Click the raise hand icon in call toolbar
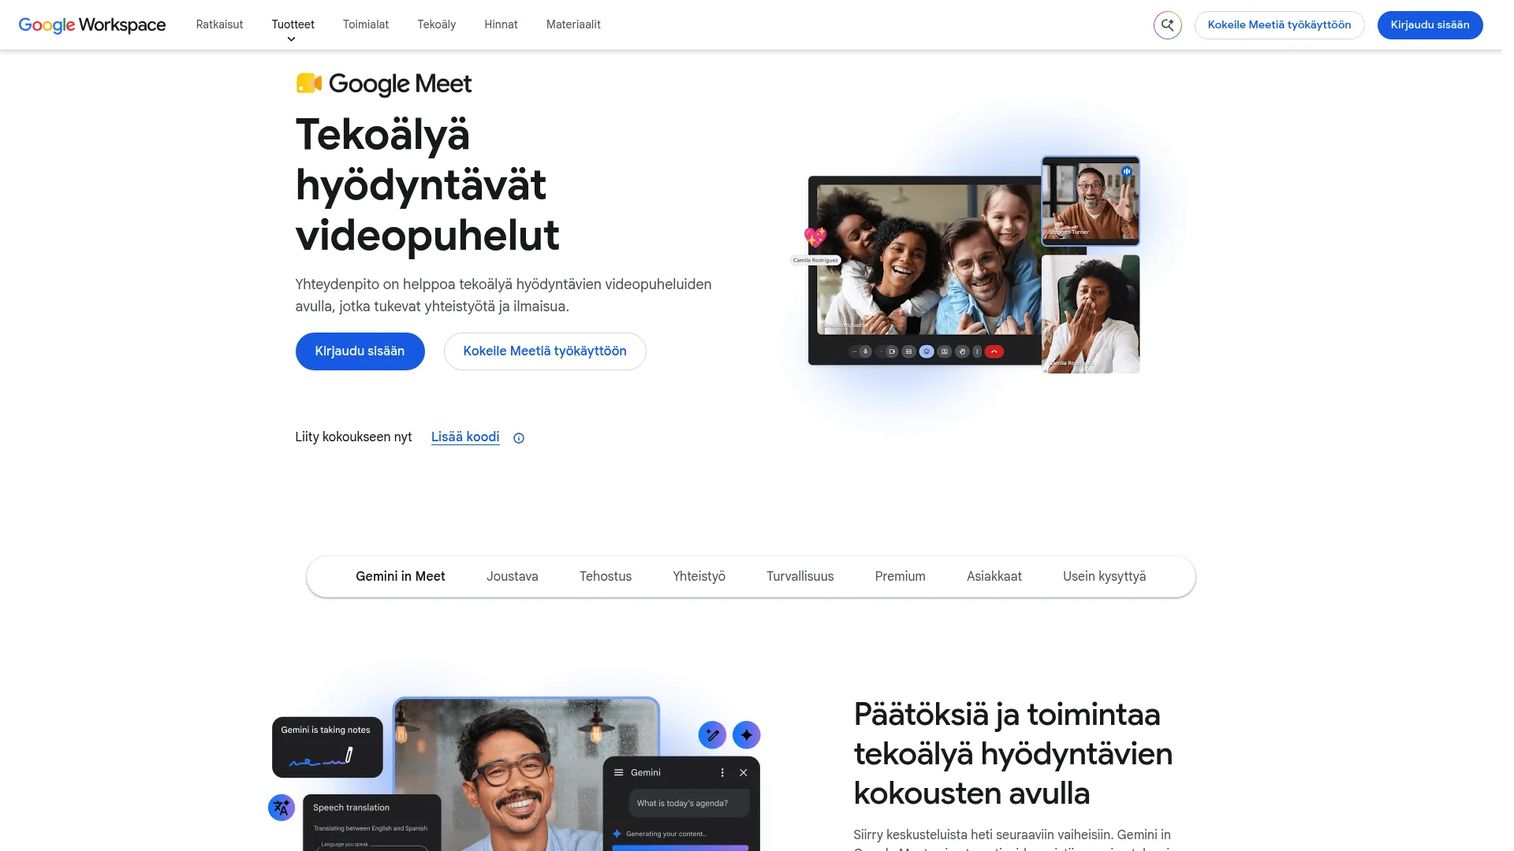The image size is (1514, 851). [962, 351]
